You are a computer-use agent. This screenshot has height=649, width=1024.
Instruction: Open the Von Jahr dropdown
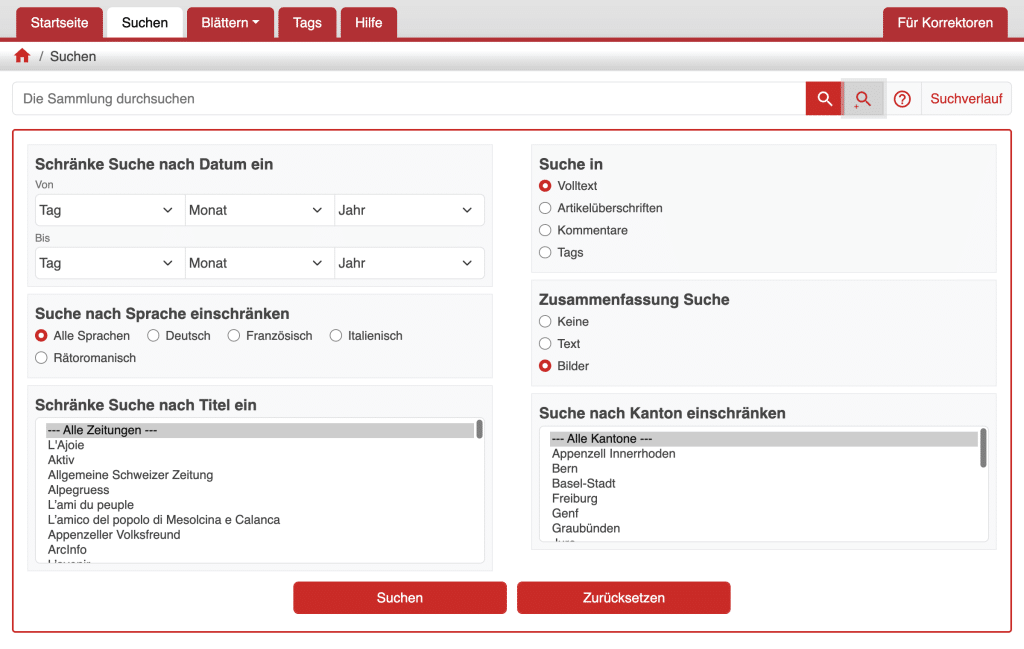click(x=407, y=210)
